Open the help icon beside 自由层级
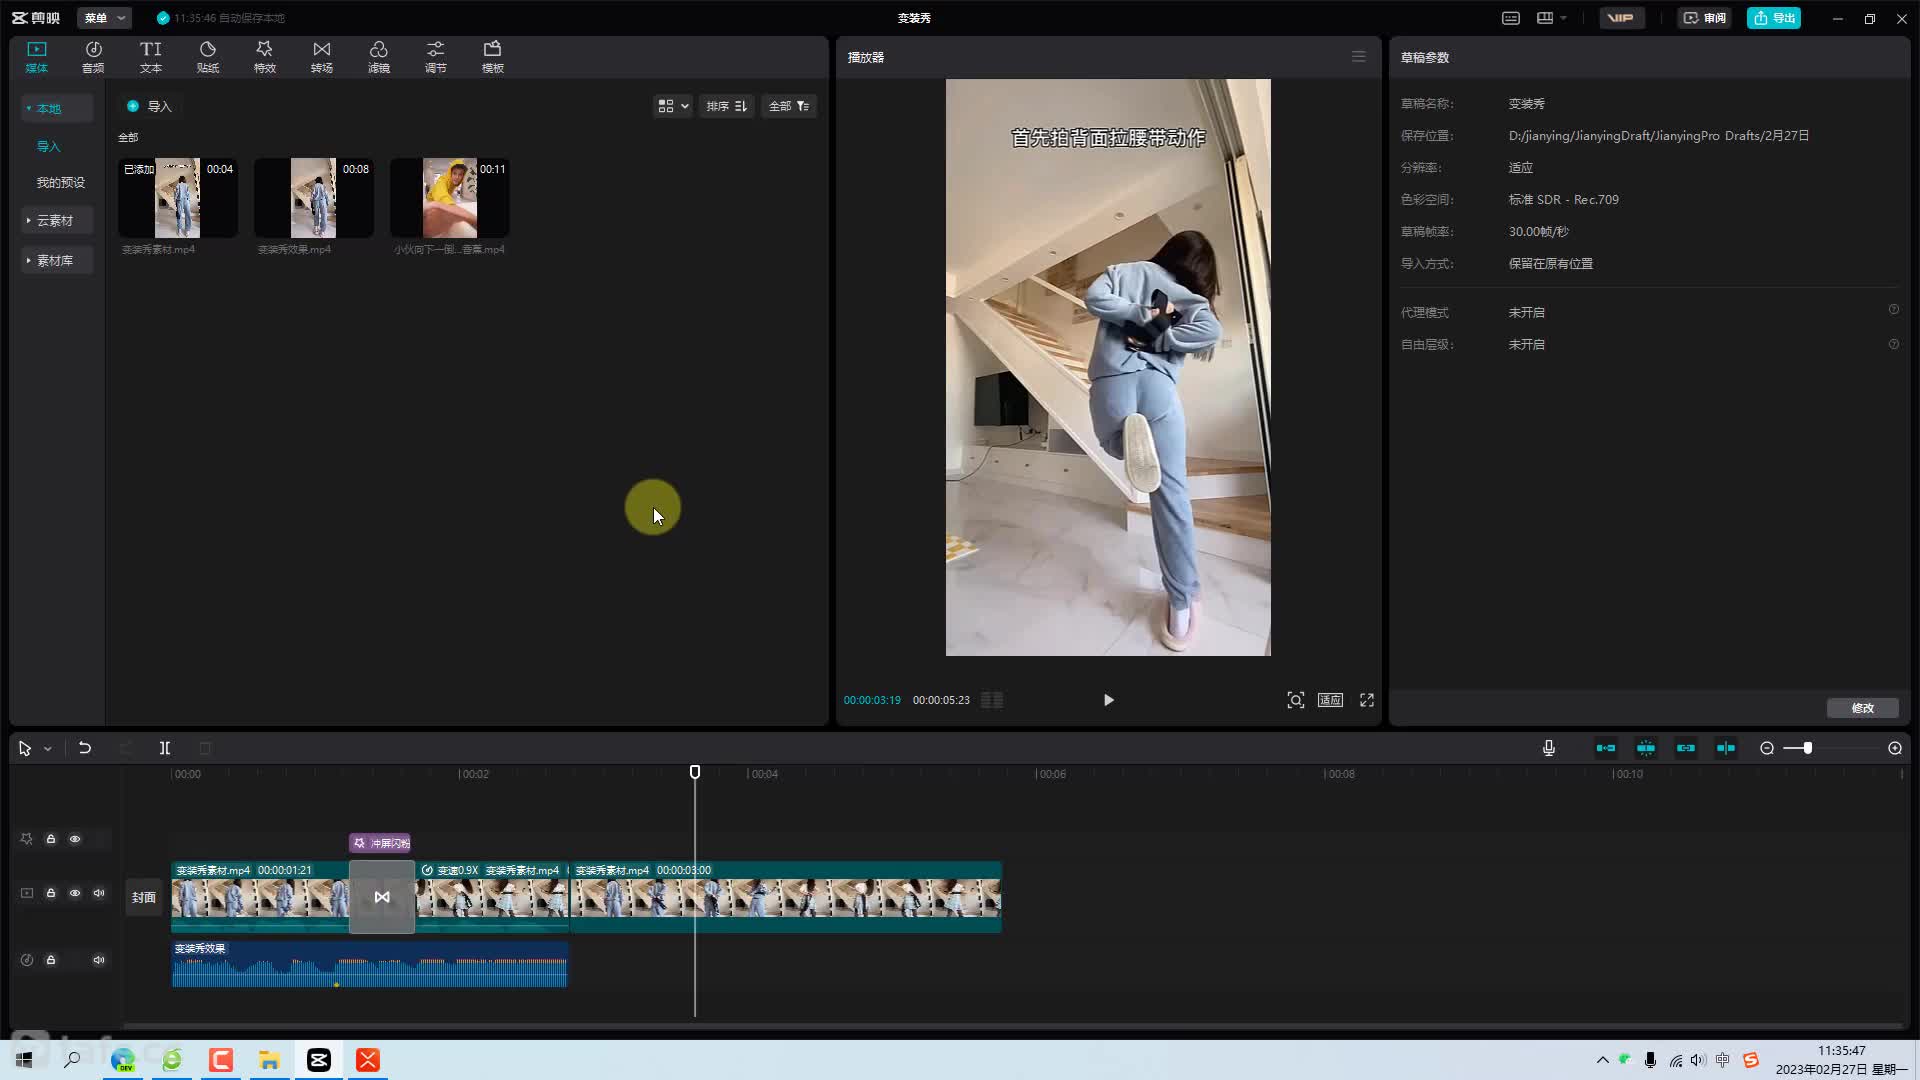The width and height of the screenshot is (1920, 1080). coord(1894,344)
